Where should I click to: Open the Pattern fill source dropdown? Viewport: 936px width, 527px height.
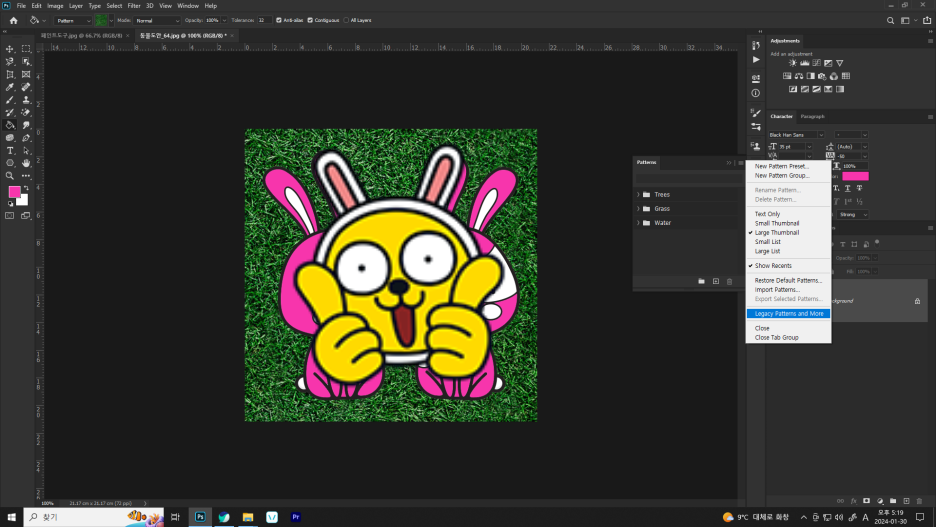point(73,20)
